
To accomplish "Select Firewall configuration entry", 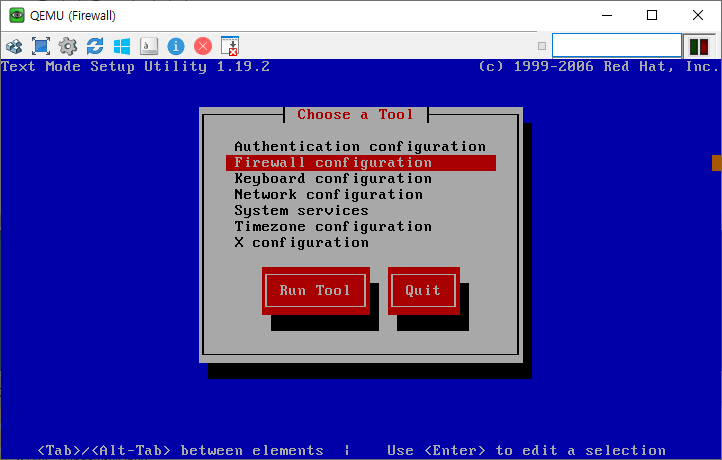I will [361, 163].
